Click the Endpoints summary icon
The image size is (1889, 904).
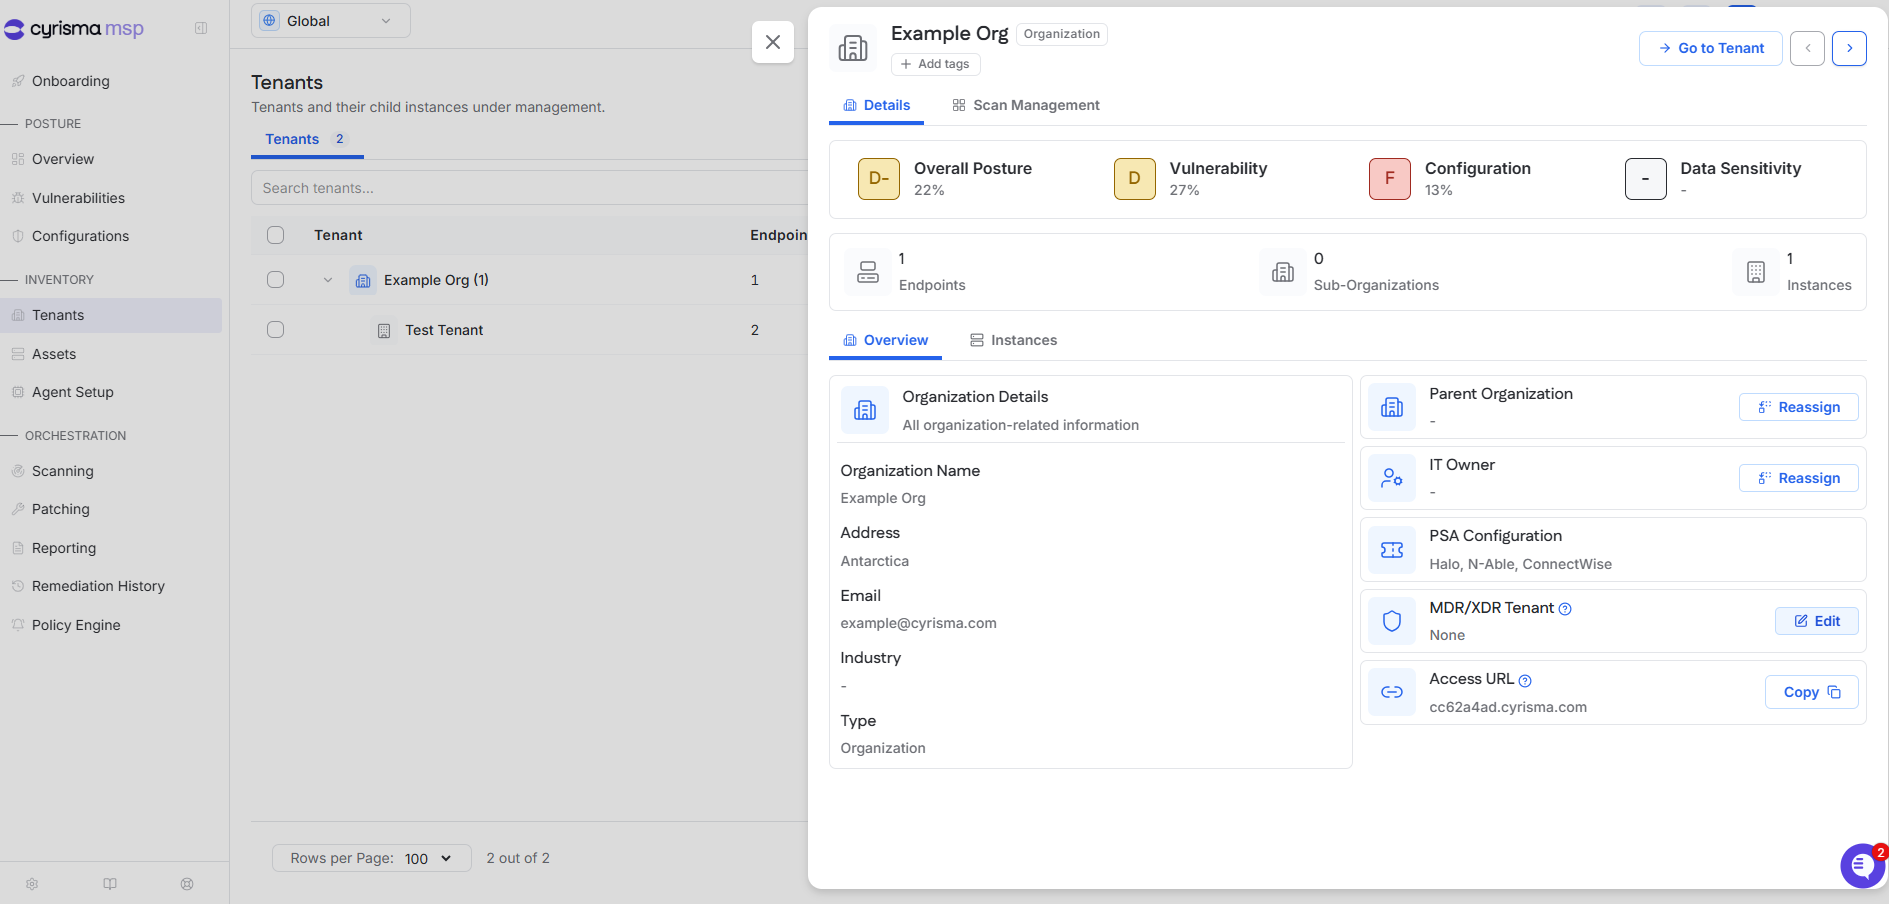868,272
